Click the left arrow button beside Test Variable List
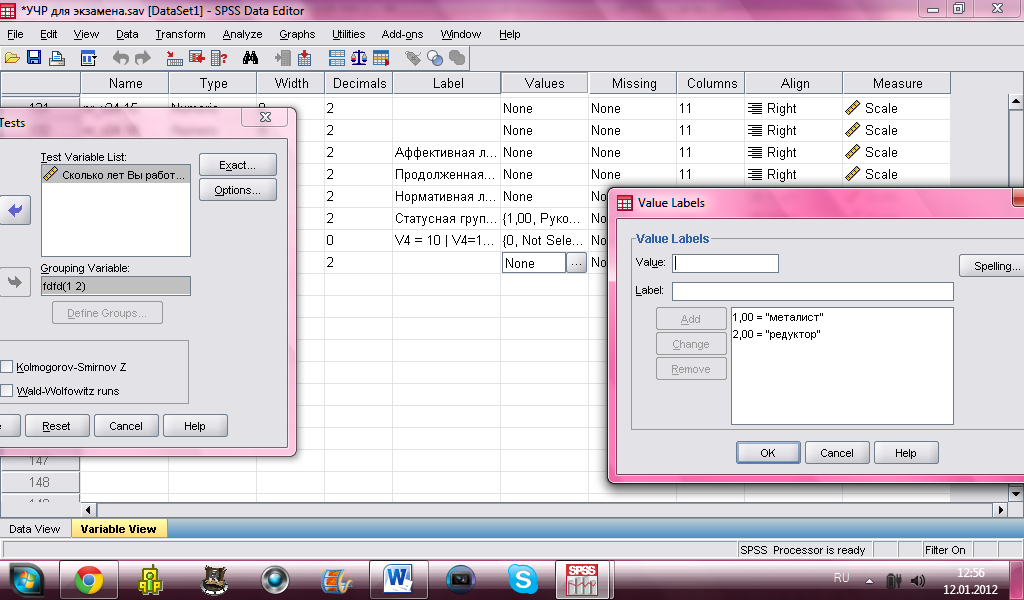 click(x=15, y=210)
